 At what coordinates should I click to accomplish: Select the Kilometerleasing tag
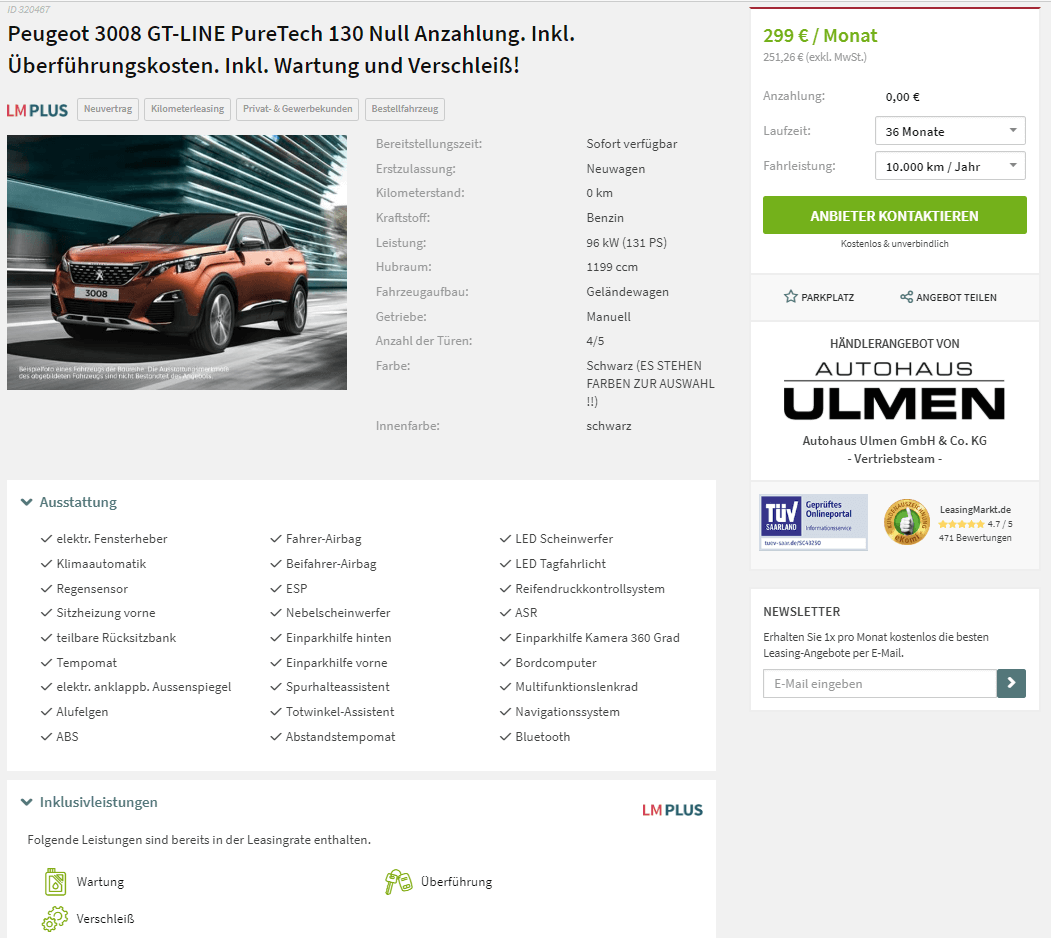(x=188, y=109)
